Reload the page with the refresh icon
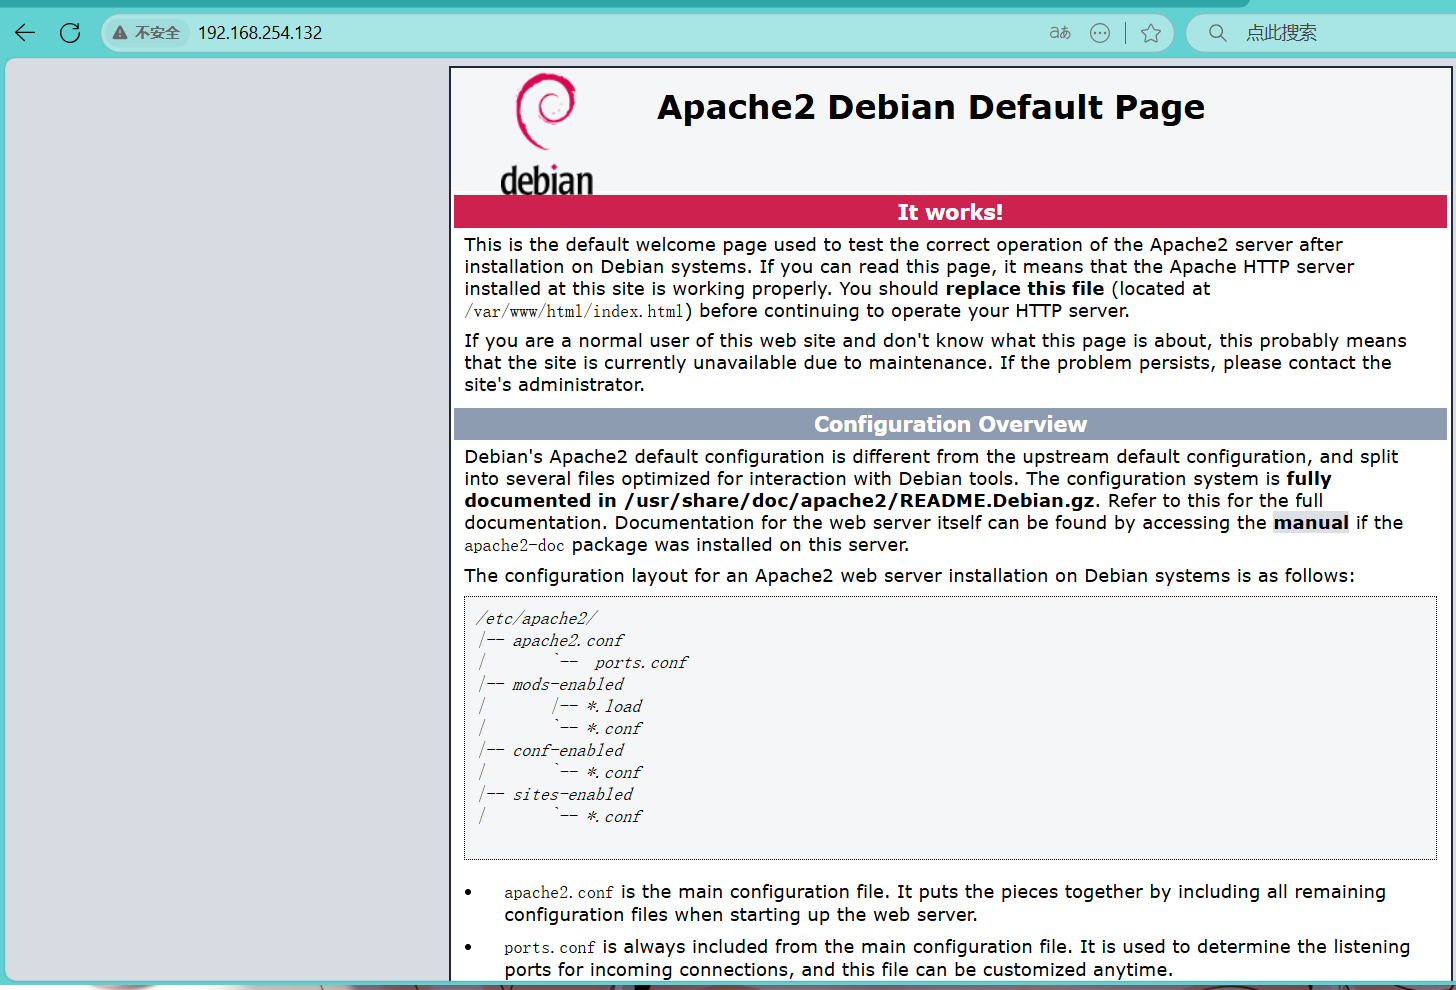The height and width of the screenshot is (990, 1456). 70,33
